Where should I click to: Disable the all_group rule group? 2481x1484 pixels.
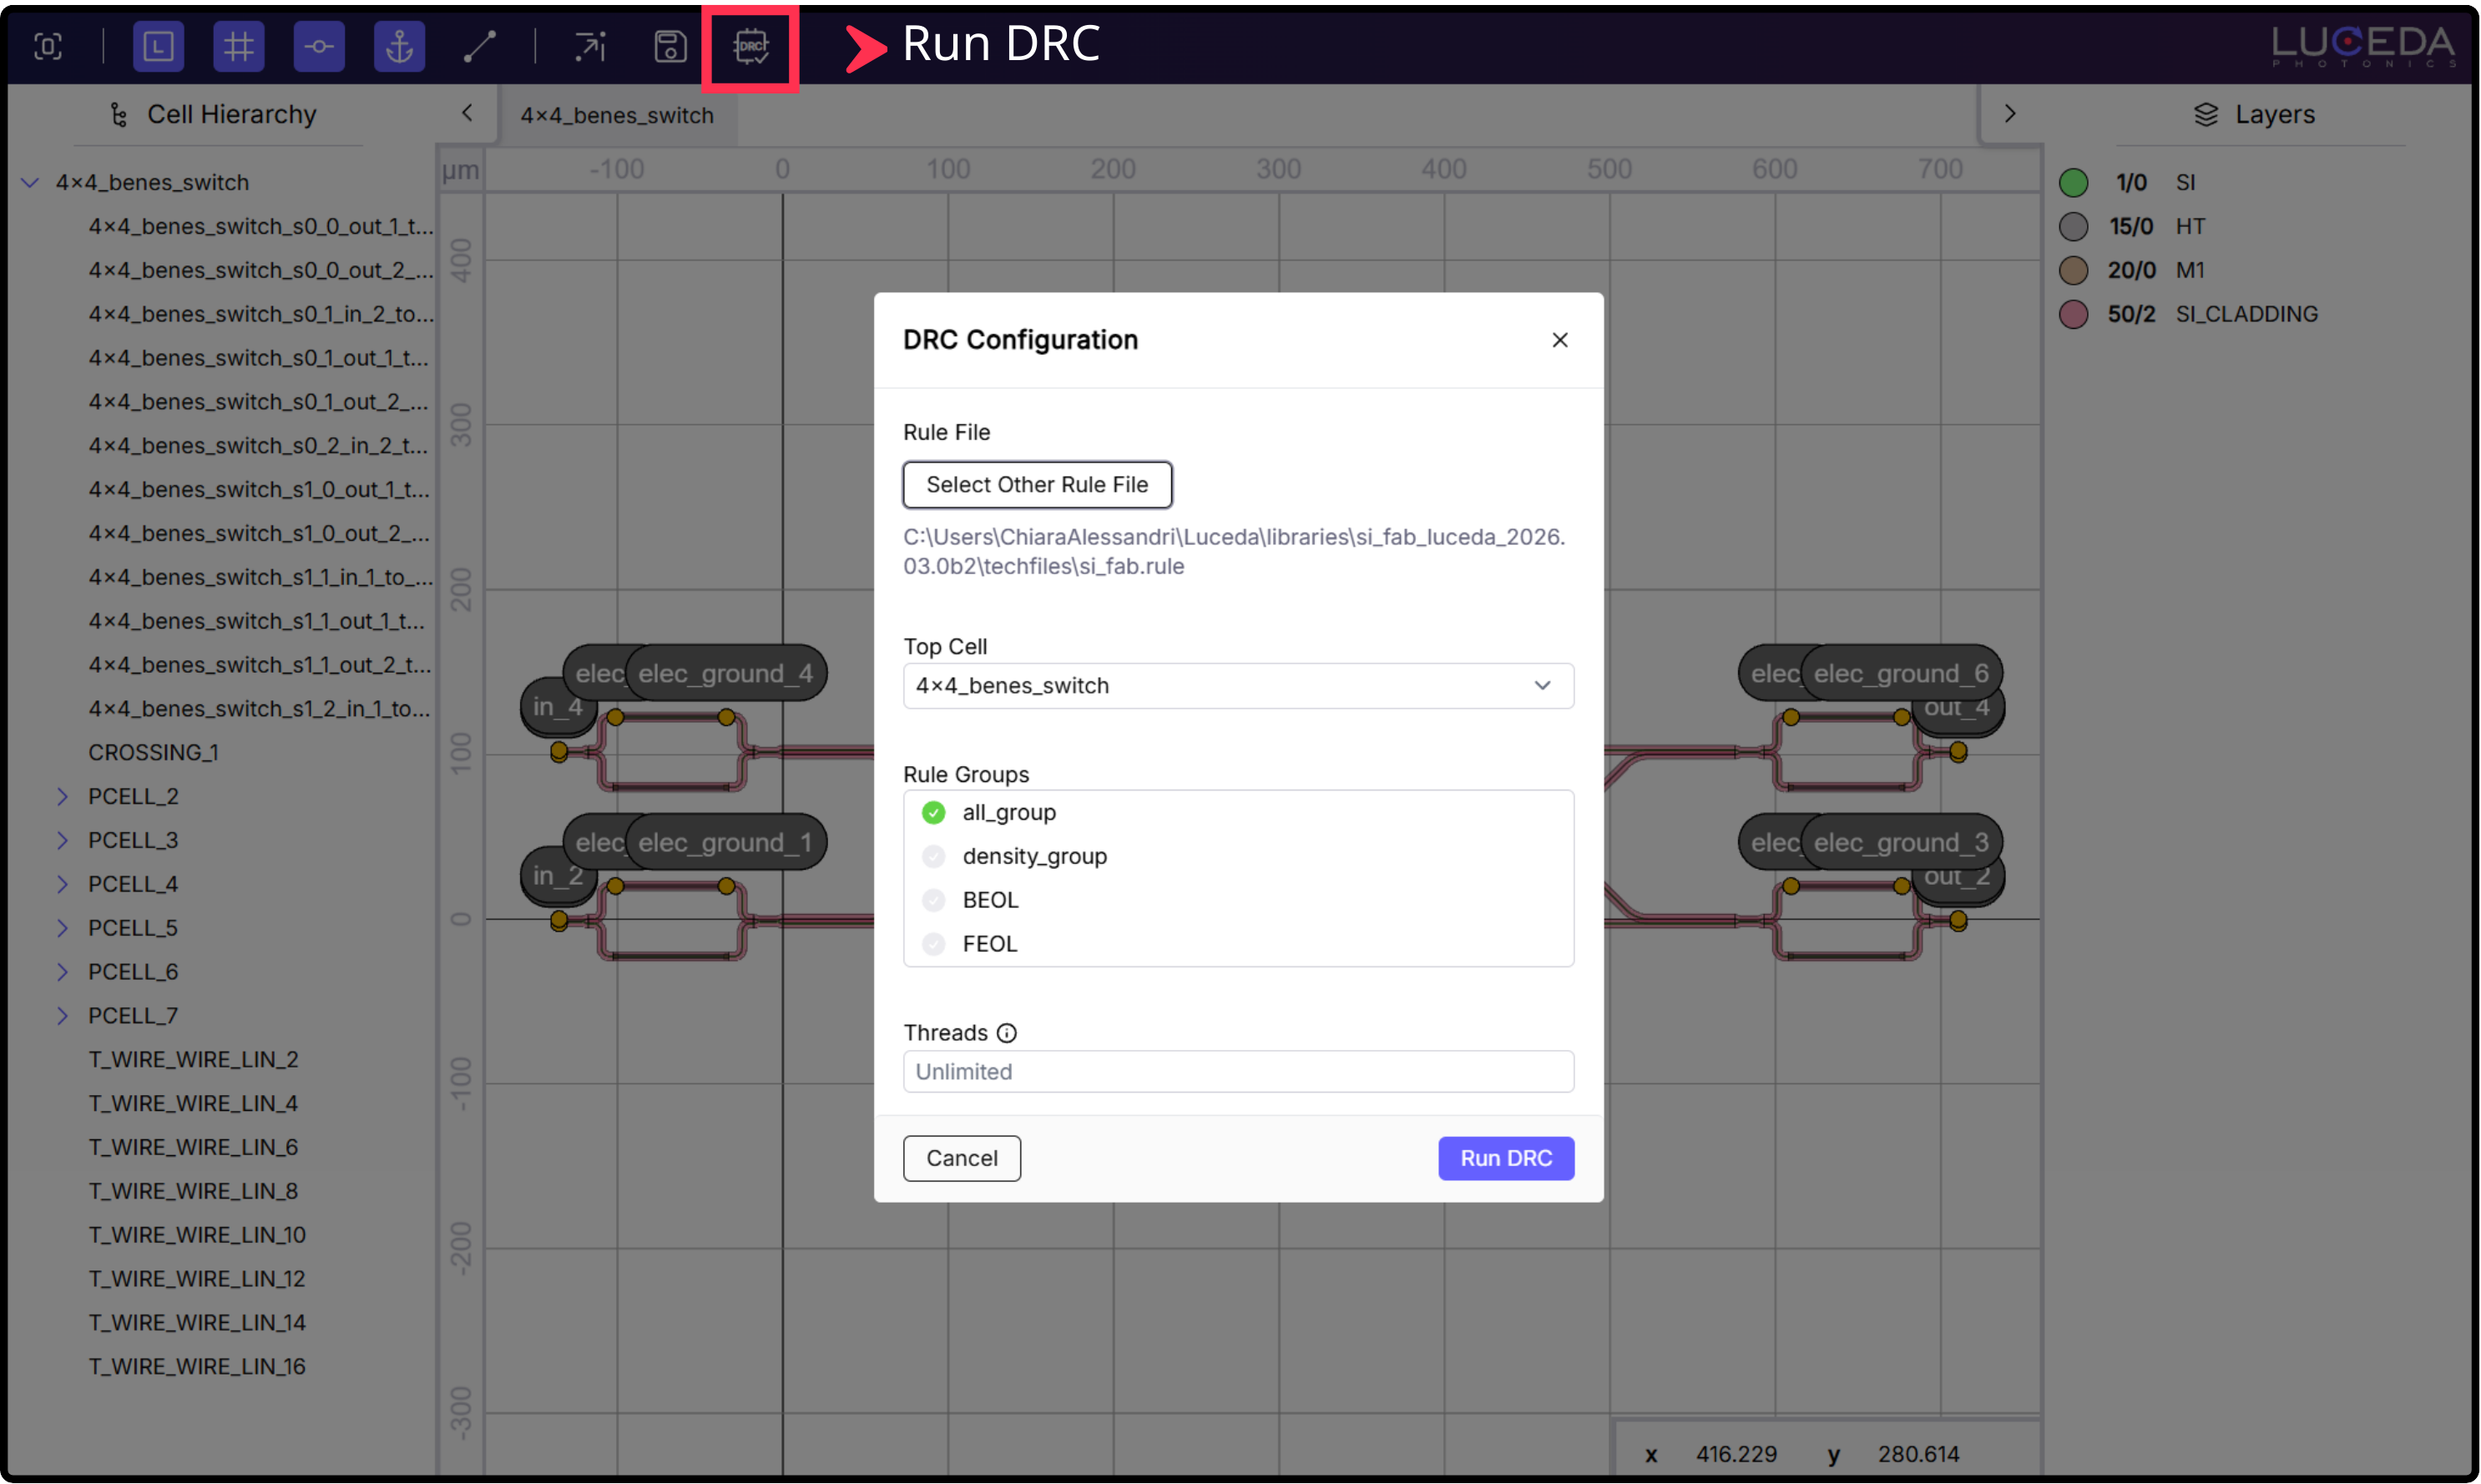pos(934,812)
